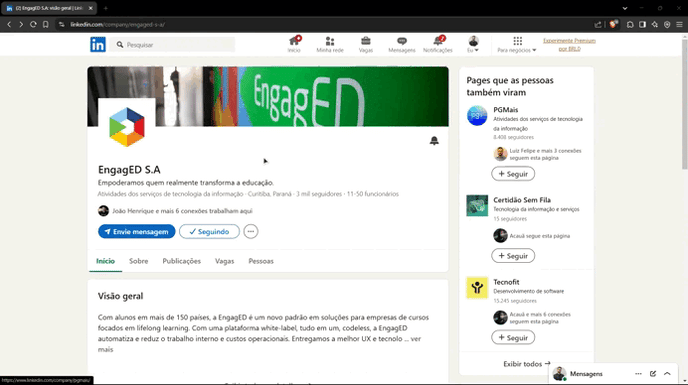This screenshot has width=688, height=385.
Task: Click the Envie mensagem button
Action: point(136,231)
